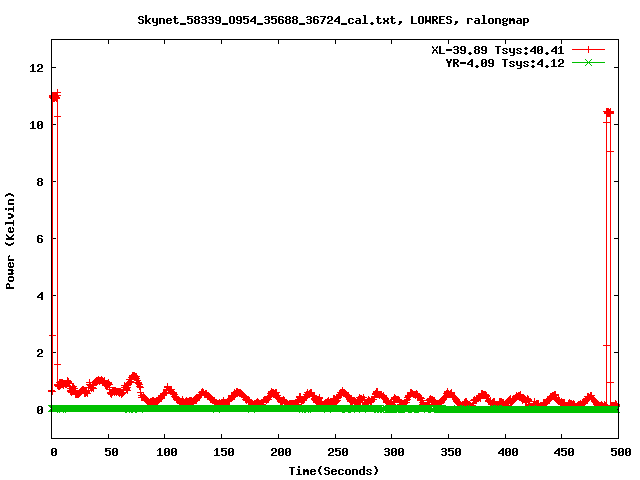Click x-axis tick label 200
The image size is (640, 480).
280,452
